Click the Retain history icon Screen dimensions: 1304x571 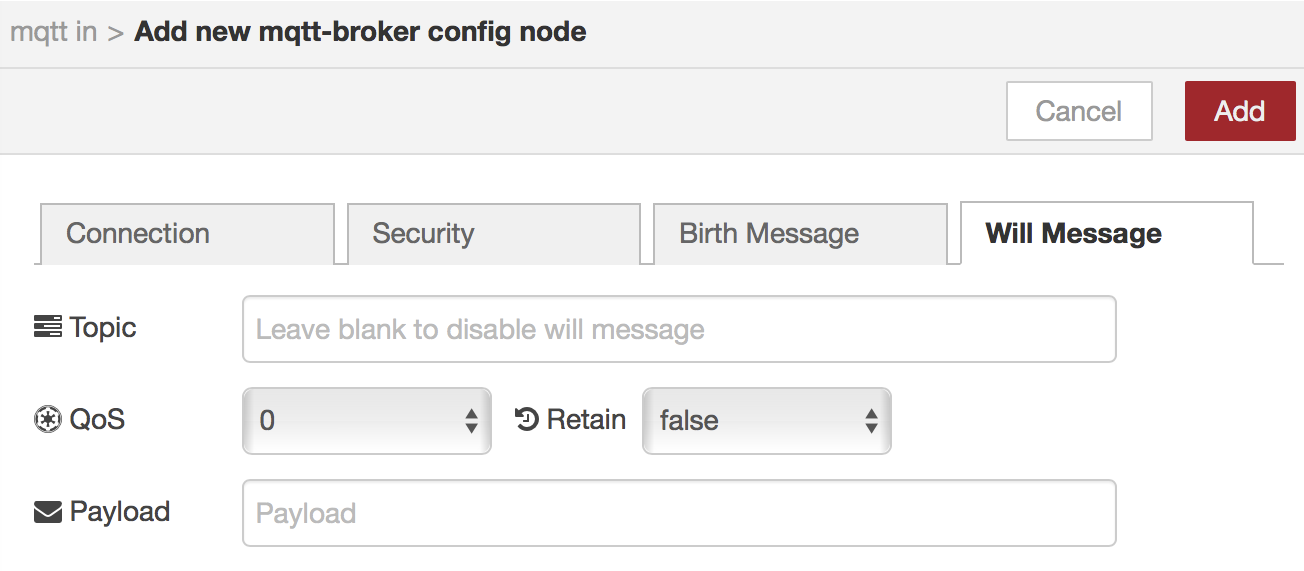point(527,419)
